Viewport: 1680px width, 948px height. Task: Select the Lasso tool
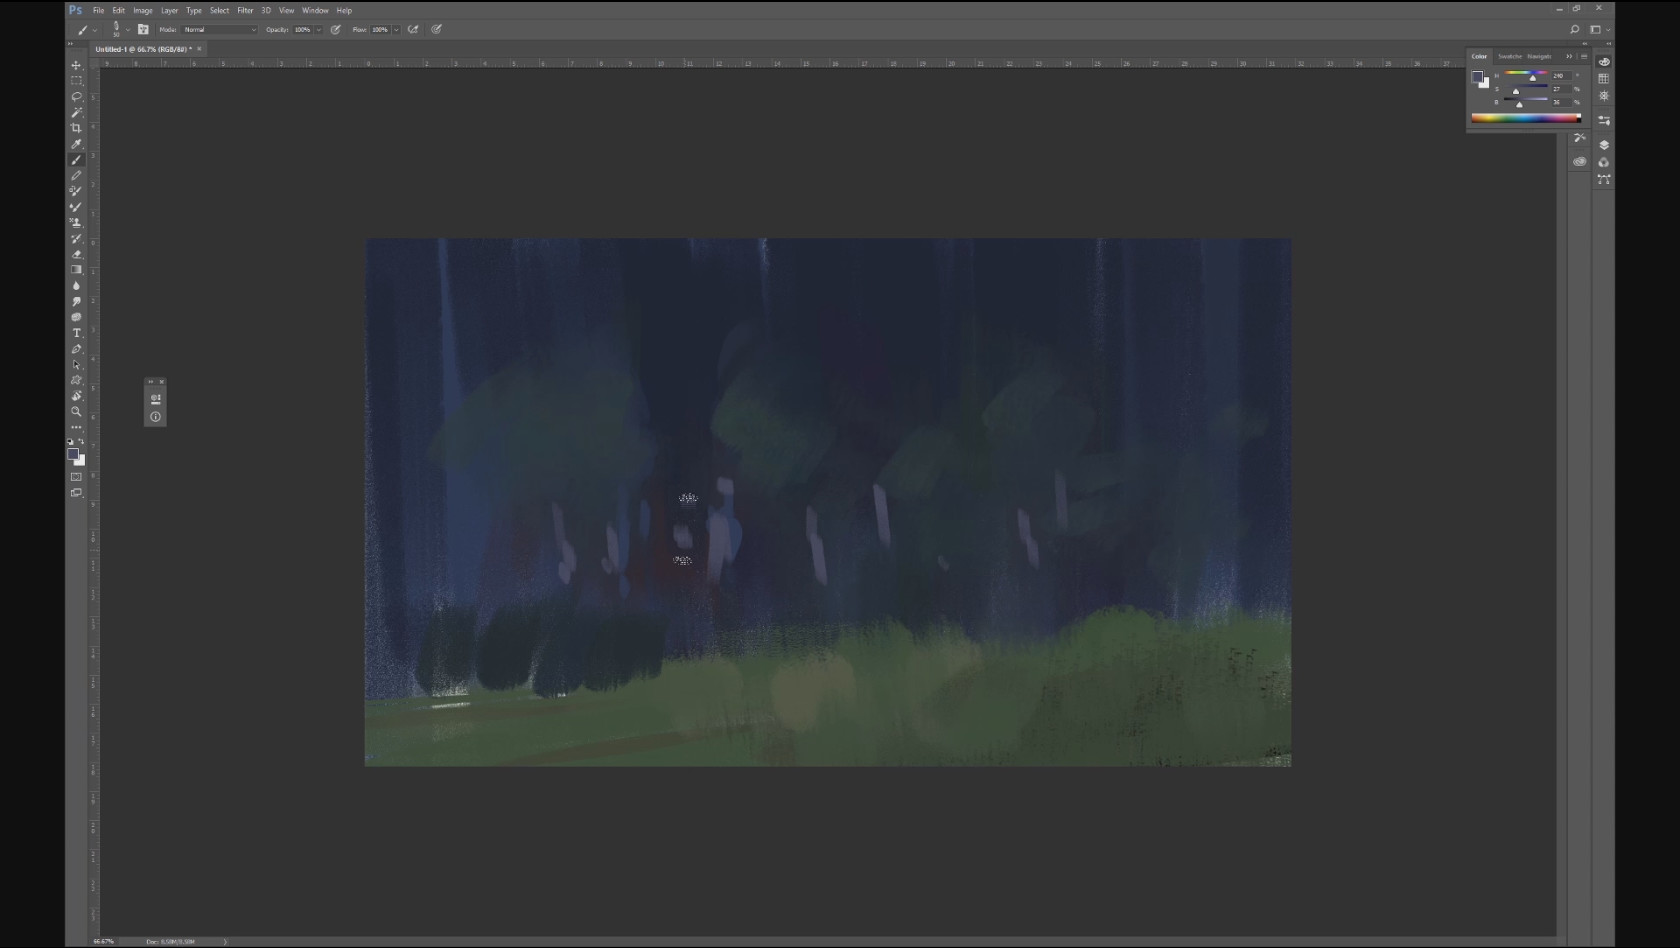76,97
